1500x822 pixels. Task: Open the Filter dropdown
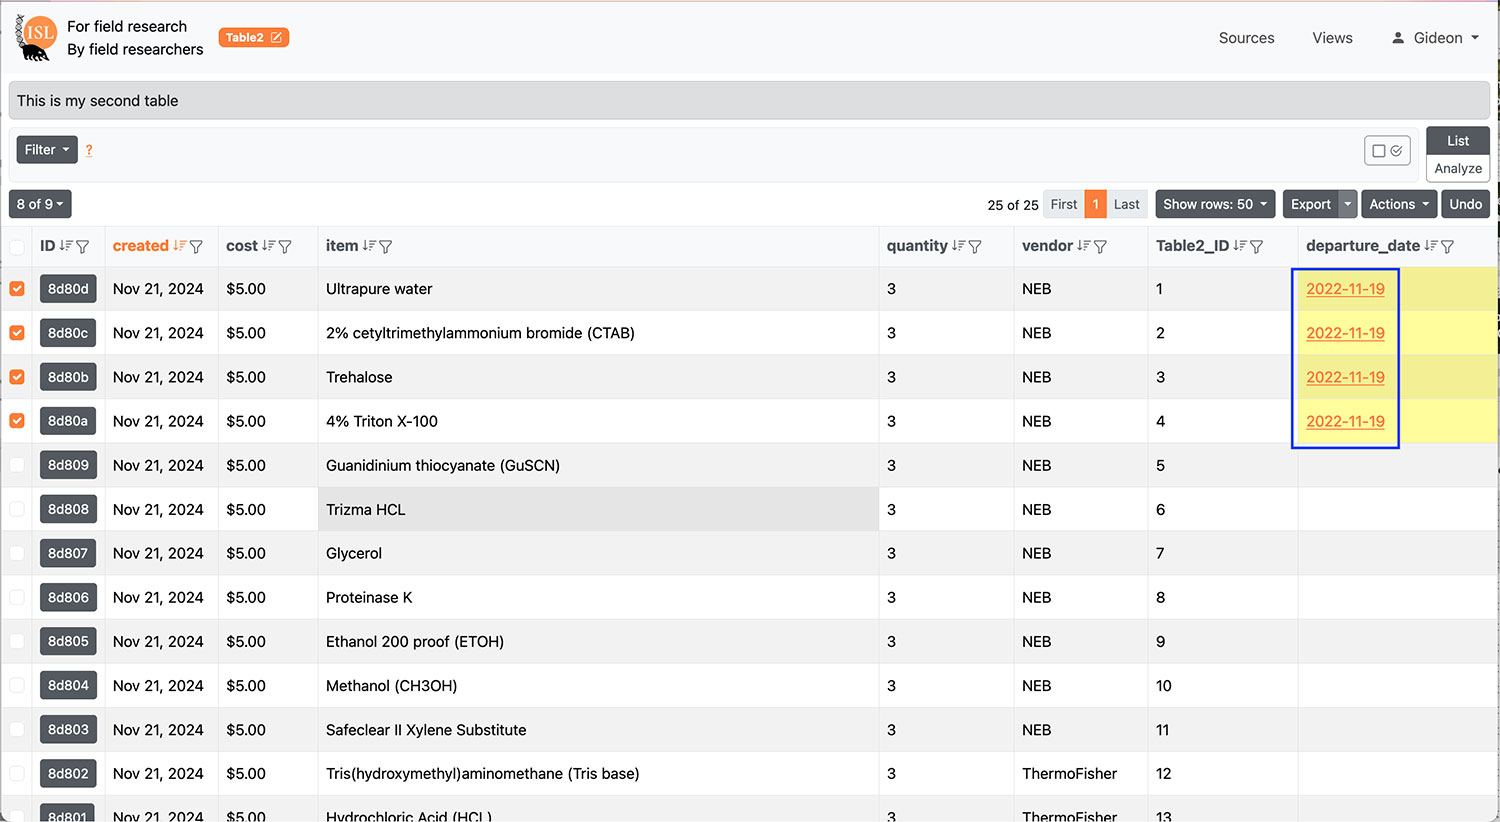47,150
